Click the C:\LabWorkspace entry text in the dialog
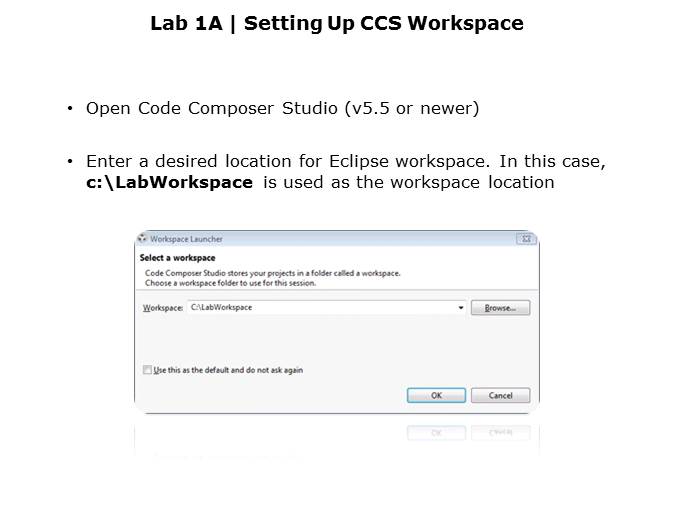Viewport: 674px width, 506px height. point(221,308)
